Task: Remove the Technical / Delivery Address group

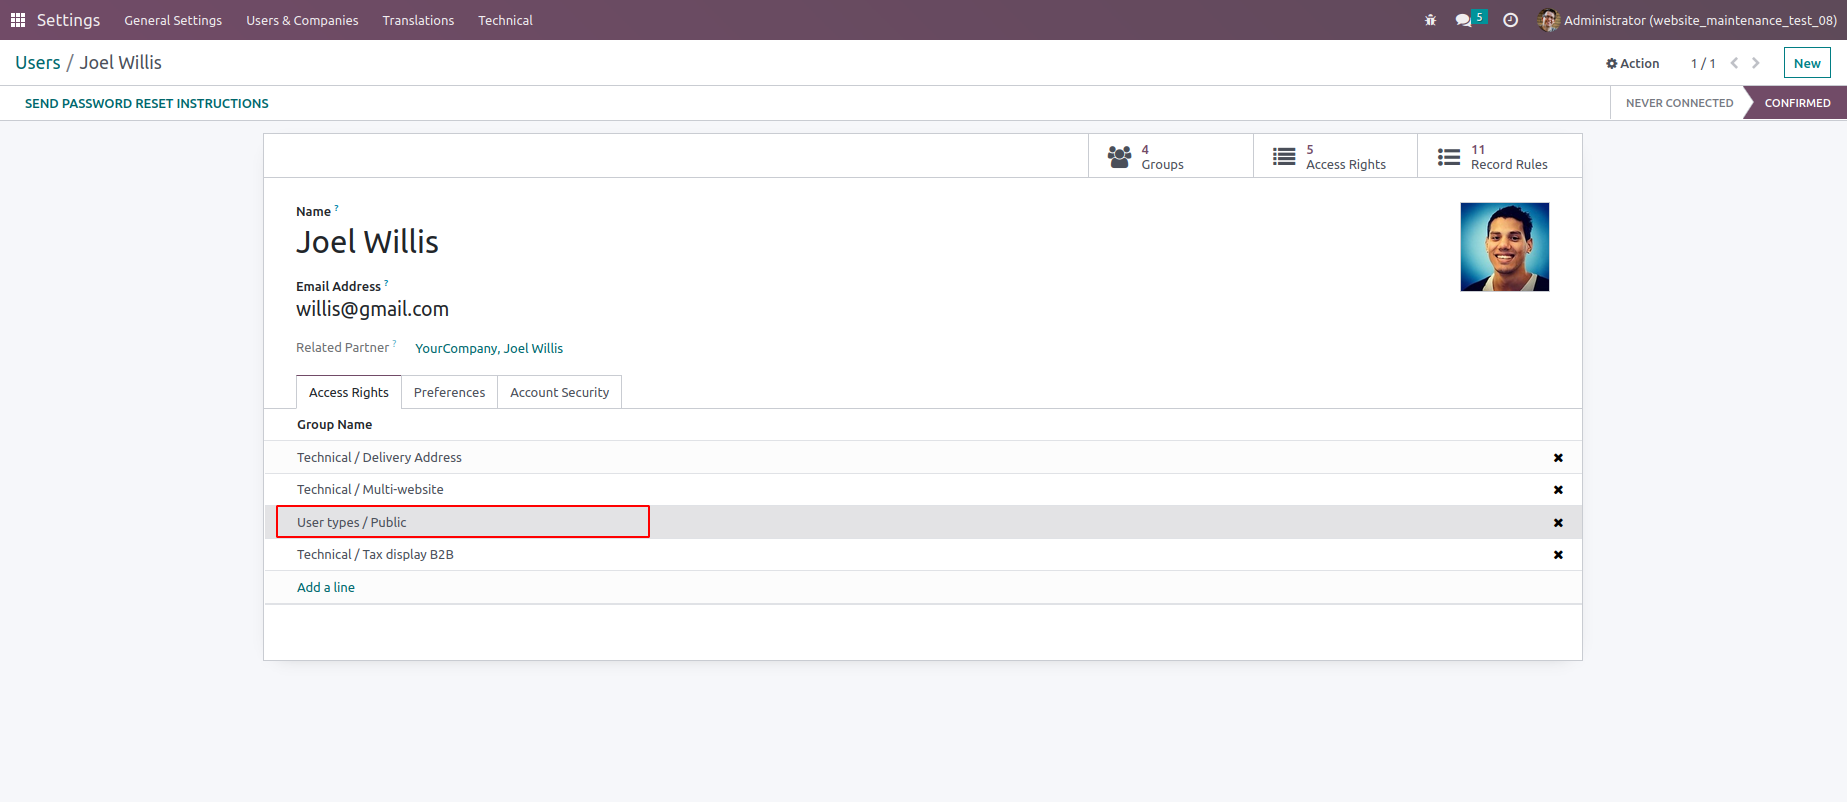Action: point(1558,458)
